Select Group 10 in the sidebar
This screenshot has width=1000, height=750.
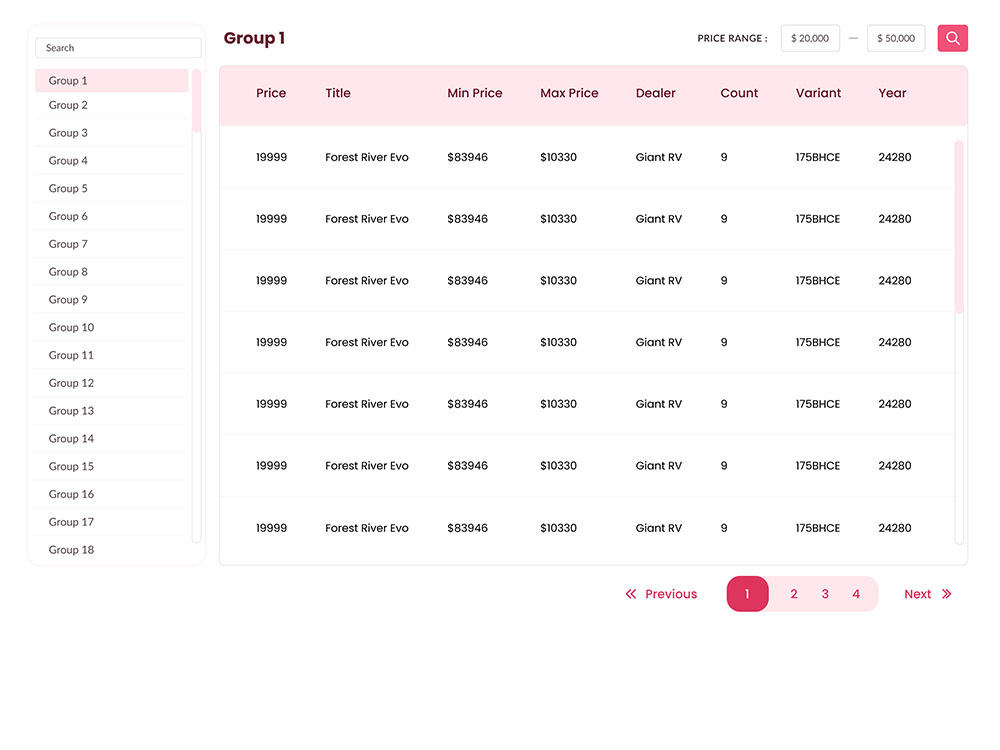pos(112,327)
